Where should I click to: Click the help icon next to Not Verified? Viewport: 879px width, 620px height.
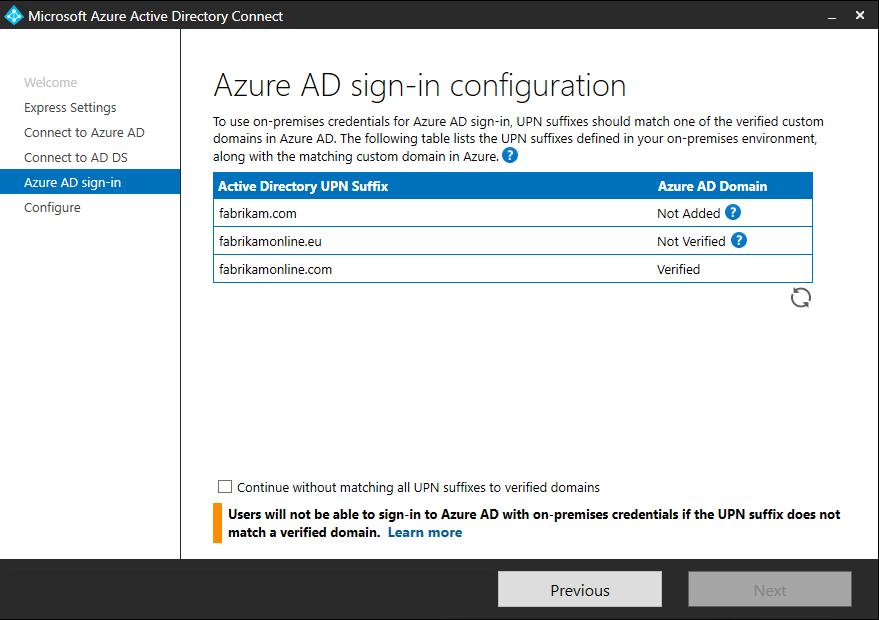[739, 240]
